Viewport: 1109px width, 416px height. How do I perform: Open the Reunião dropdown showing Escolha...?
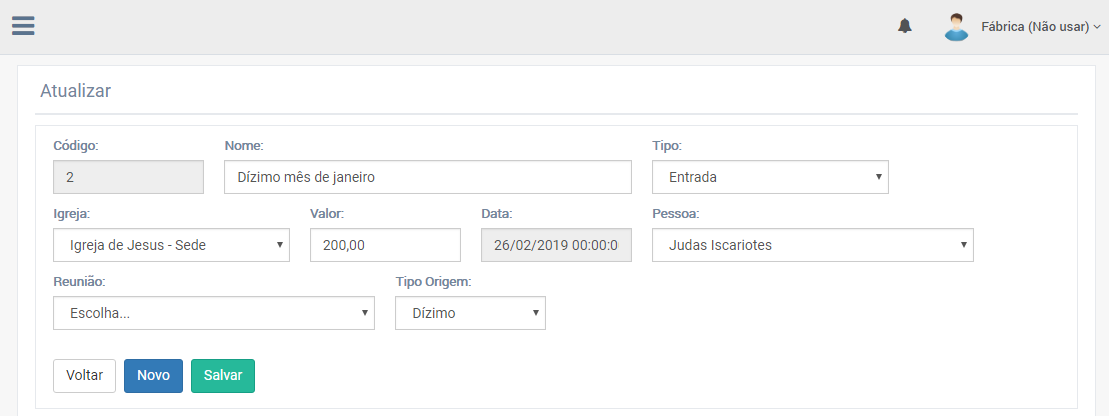pos(213,313)
